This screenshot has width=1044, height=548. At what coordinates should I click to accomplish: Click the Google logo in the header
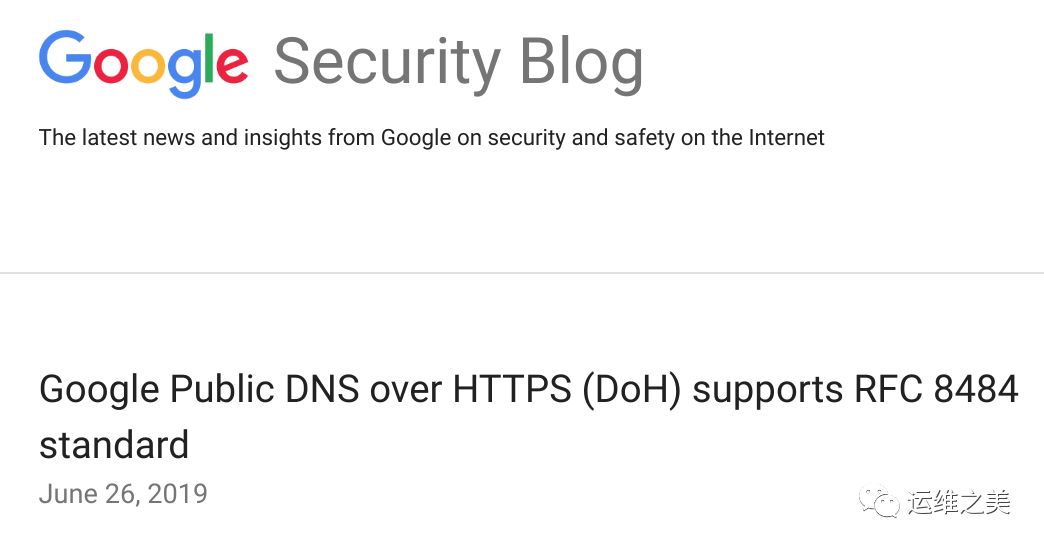coord(143,64)
